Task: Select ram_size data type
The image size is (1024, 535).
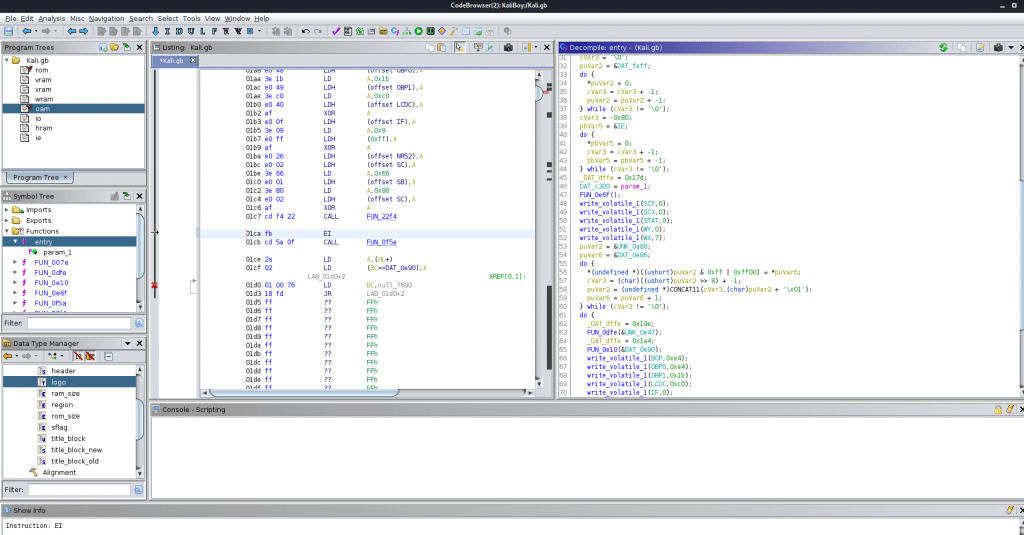Action: point(65,394)
